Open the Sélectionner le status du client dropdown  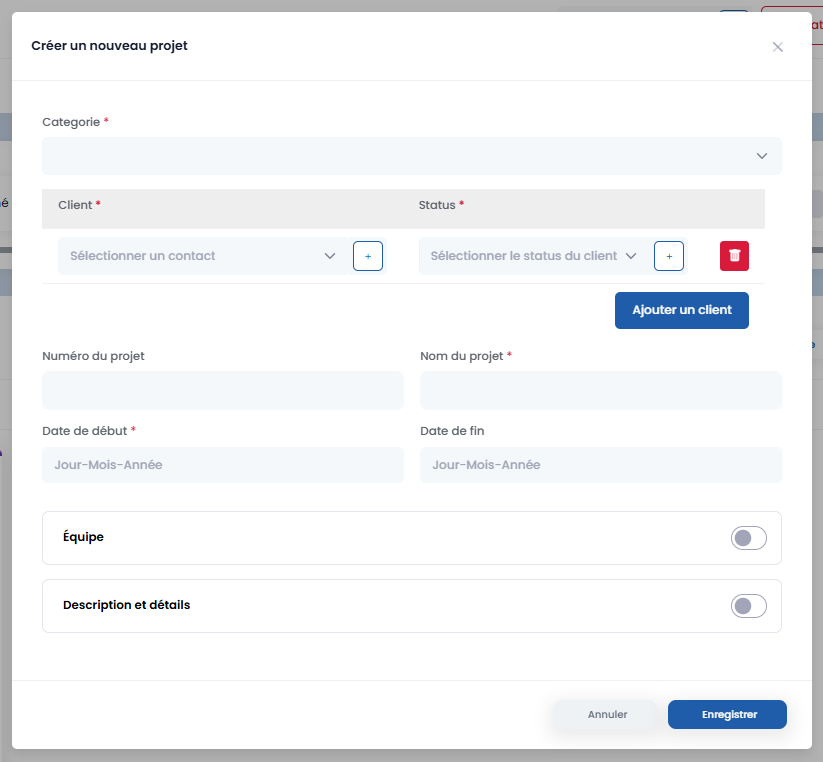[x=523, y=256]
